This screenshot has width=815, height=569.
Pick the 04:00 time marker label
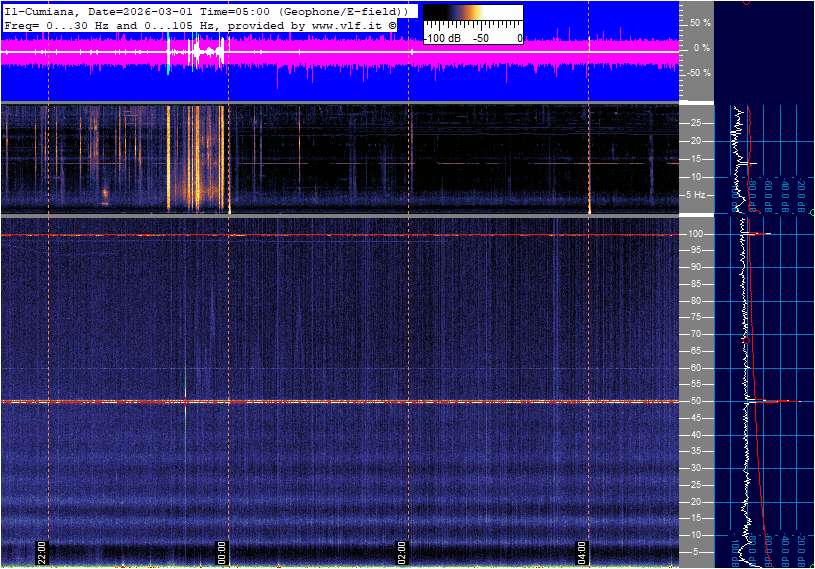tap(583, 553)
